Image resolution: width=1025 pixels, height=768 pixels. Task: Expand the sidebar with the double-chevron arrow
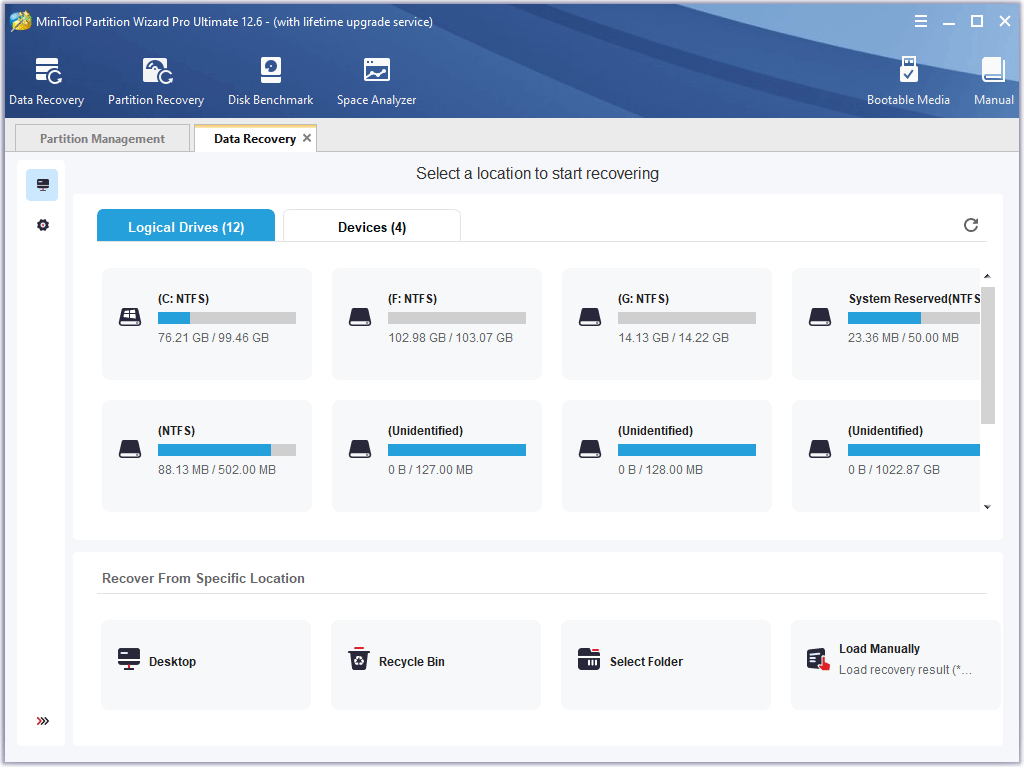pos(42,721)
